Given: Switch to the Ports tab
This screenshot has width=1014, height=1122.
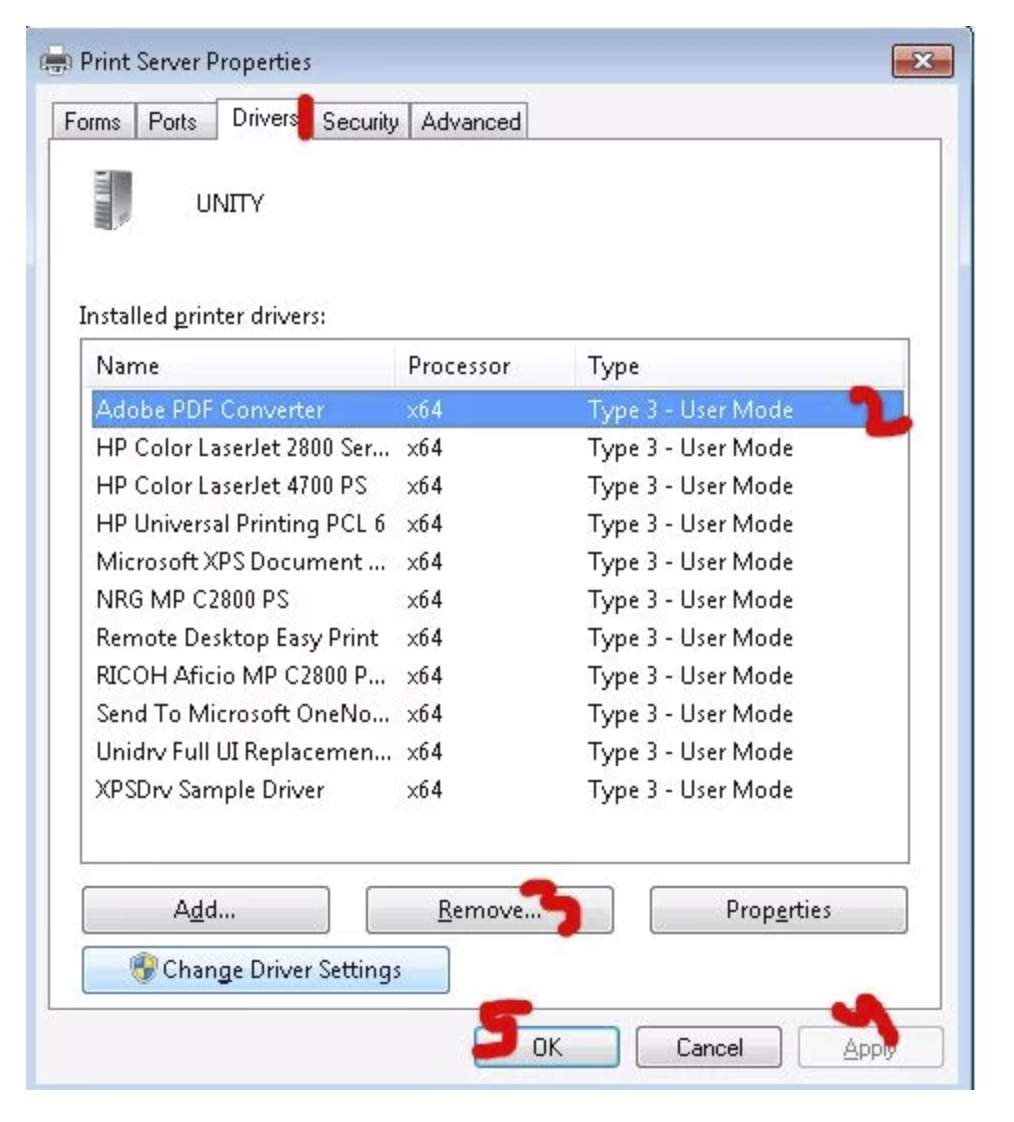Looking at the screenshot, I should (x=174, y=121).
